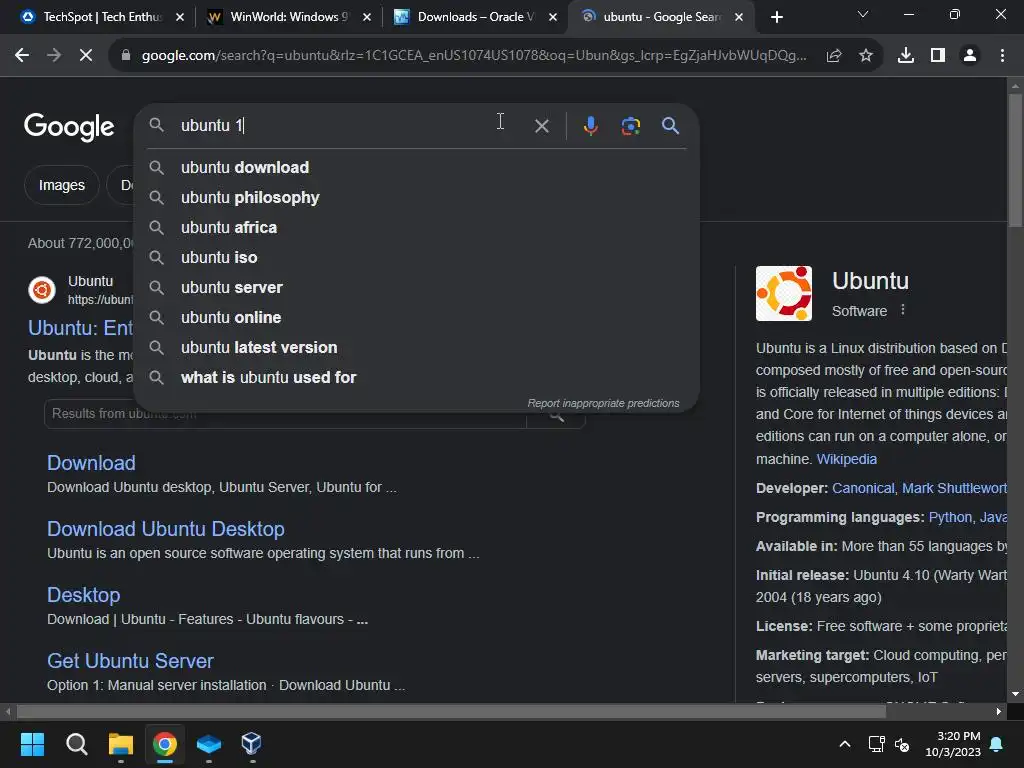The image size is (1024, 768).
Task: Start voice search with microphone
Action: click(x=590, y=125)
